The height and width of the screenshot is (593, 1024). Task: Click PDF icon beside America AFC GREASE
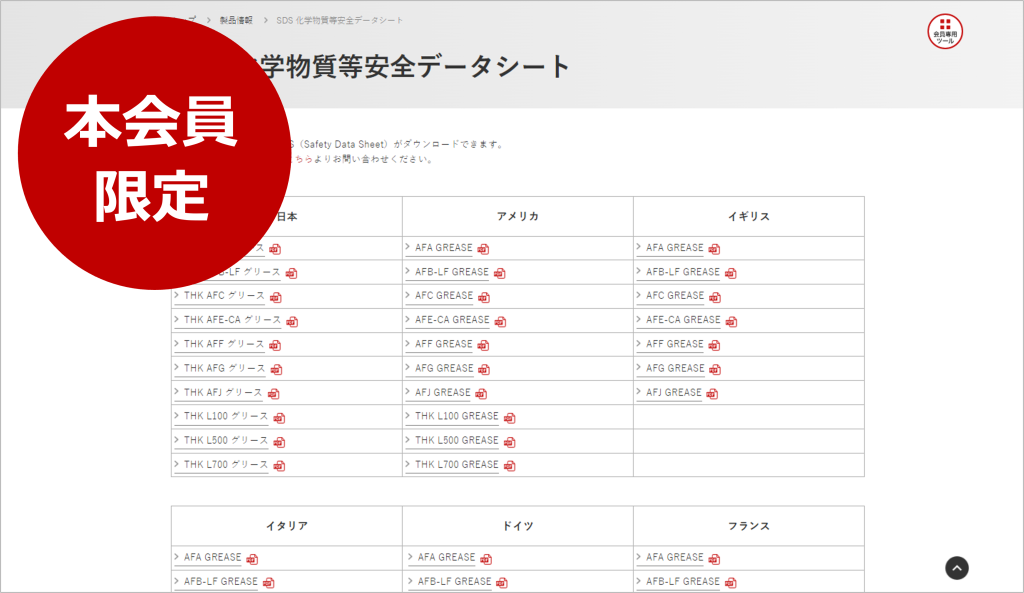[484, 297]
